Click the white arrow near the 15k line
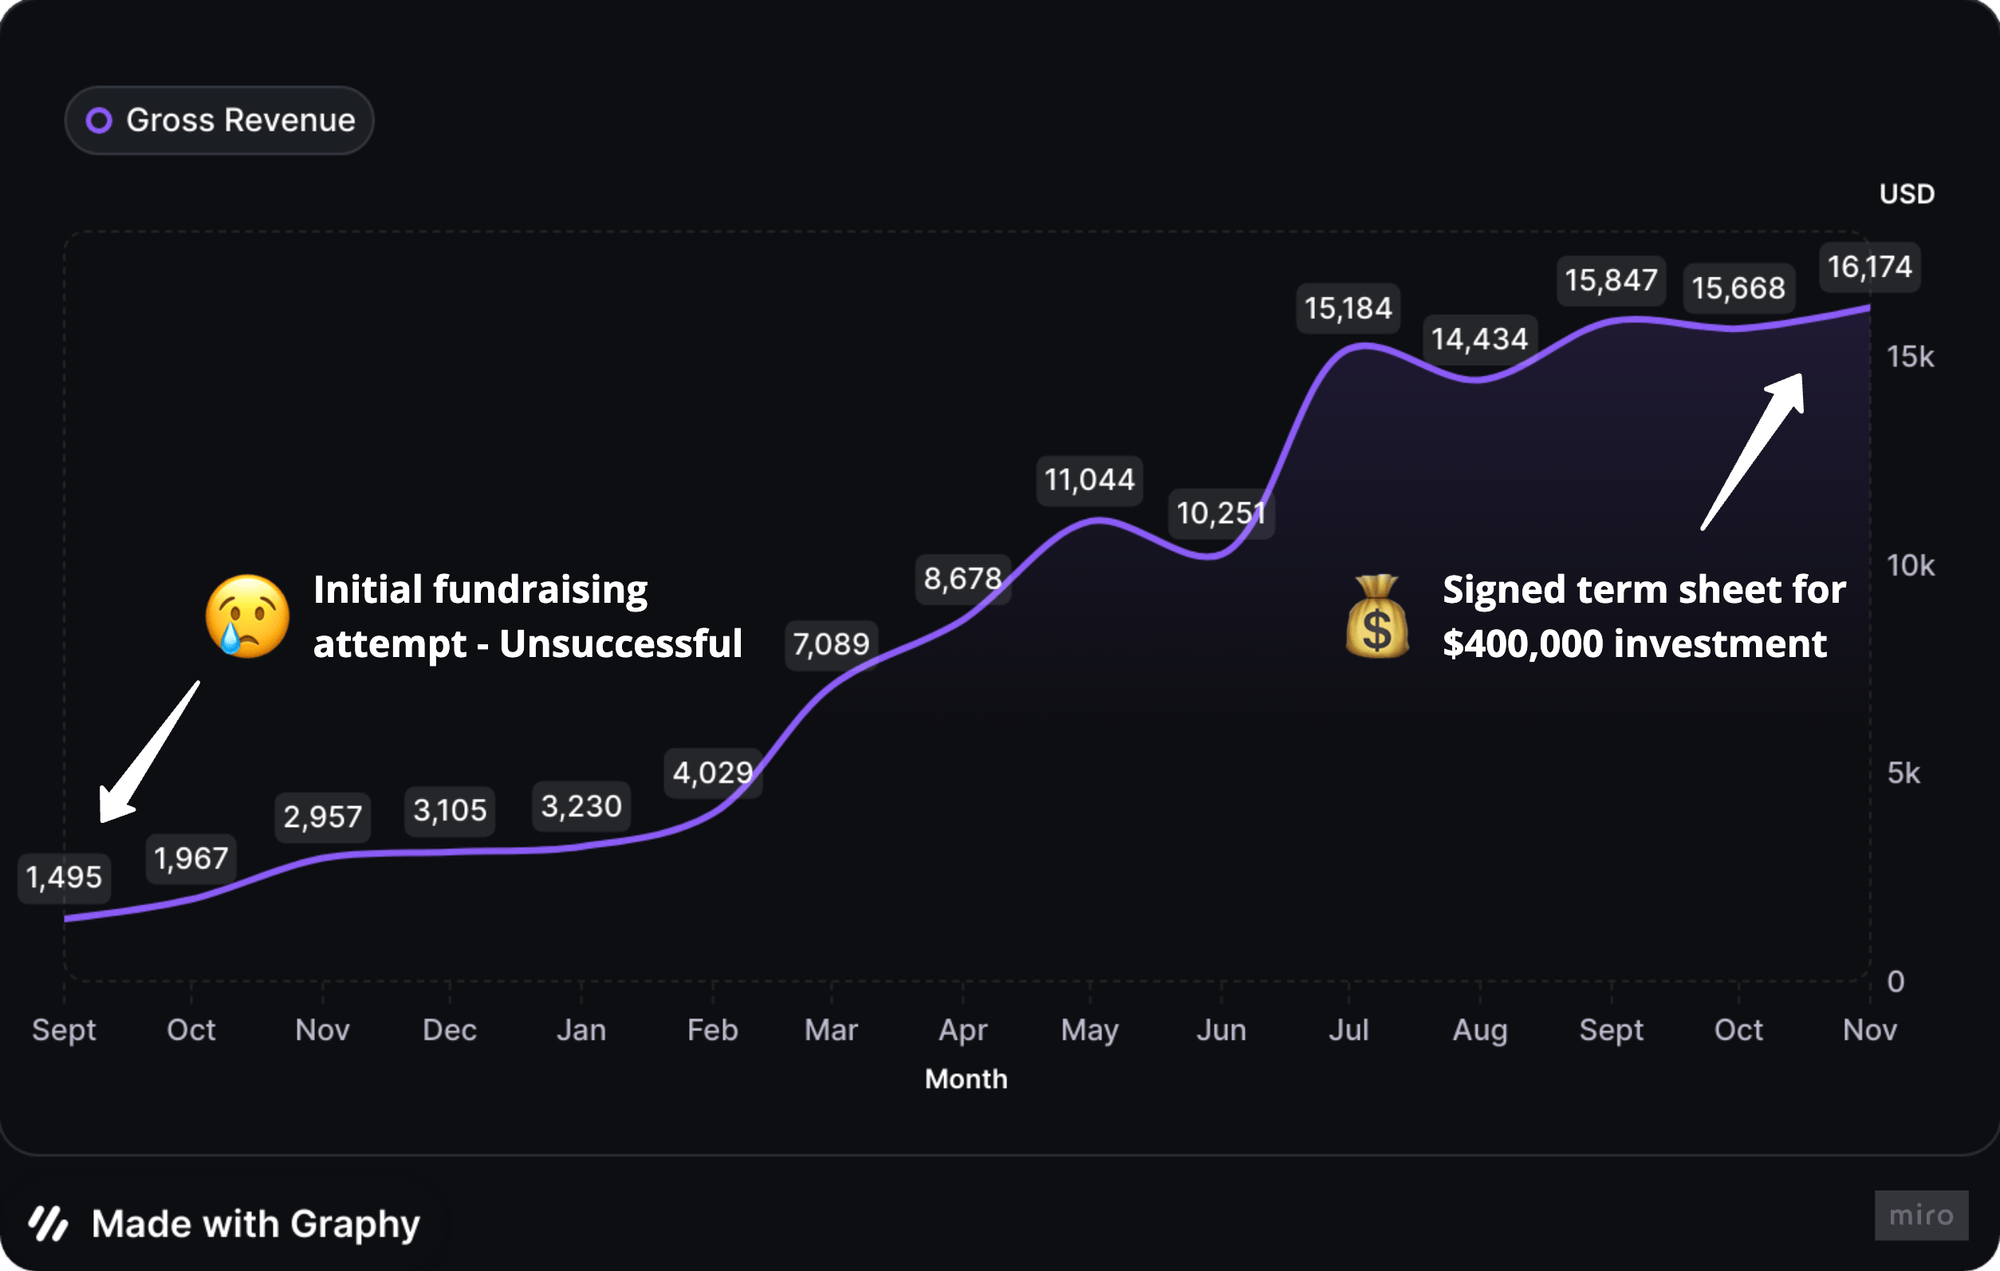This screenshot has width=2000, height=1271. [x=1754, y=450]
